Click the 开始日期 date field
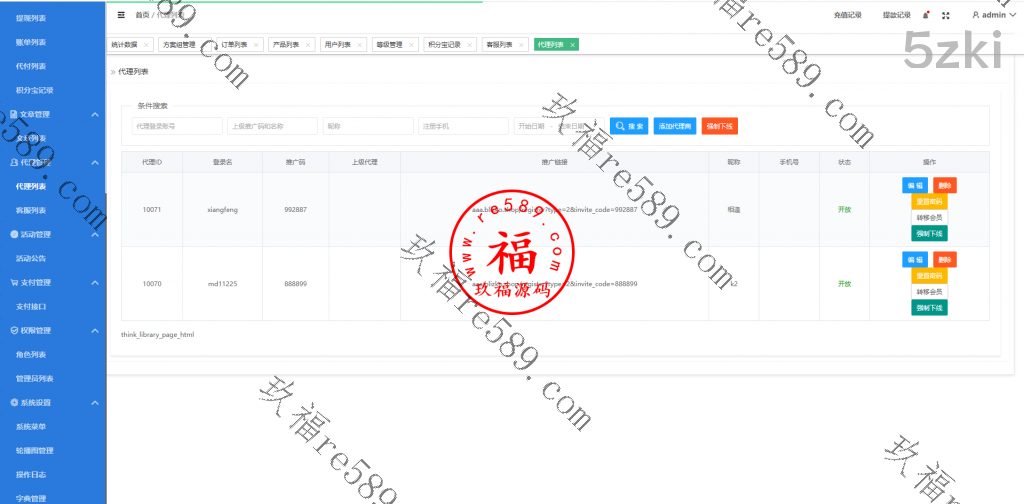This screenshot has width=1024, height=504. tap(533, 126)
